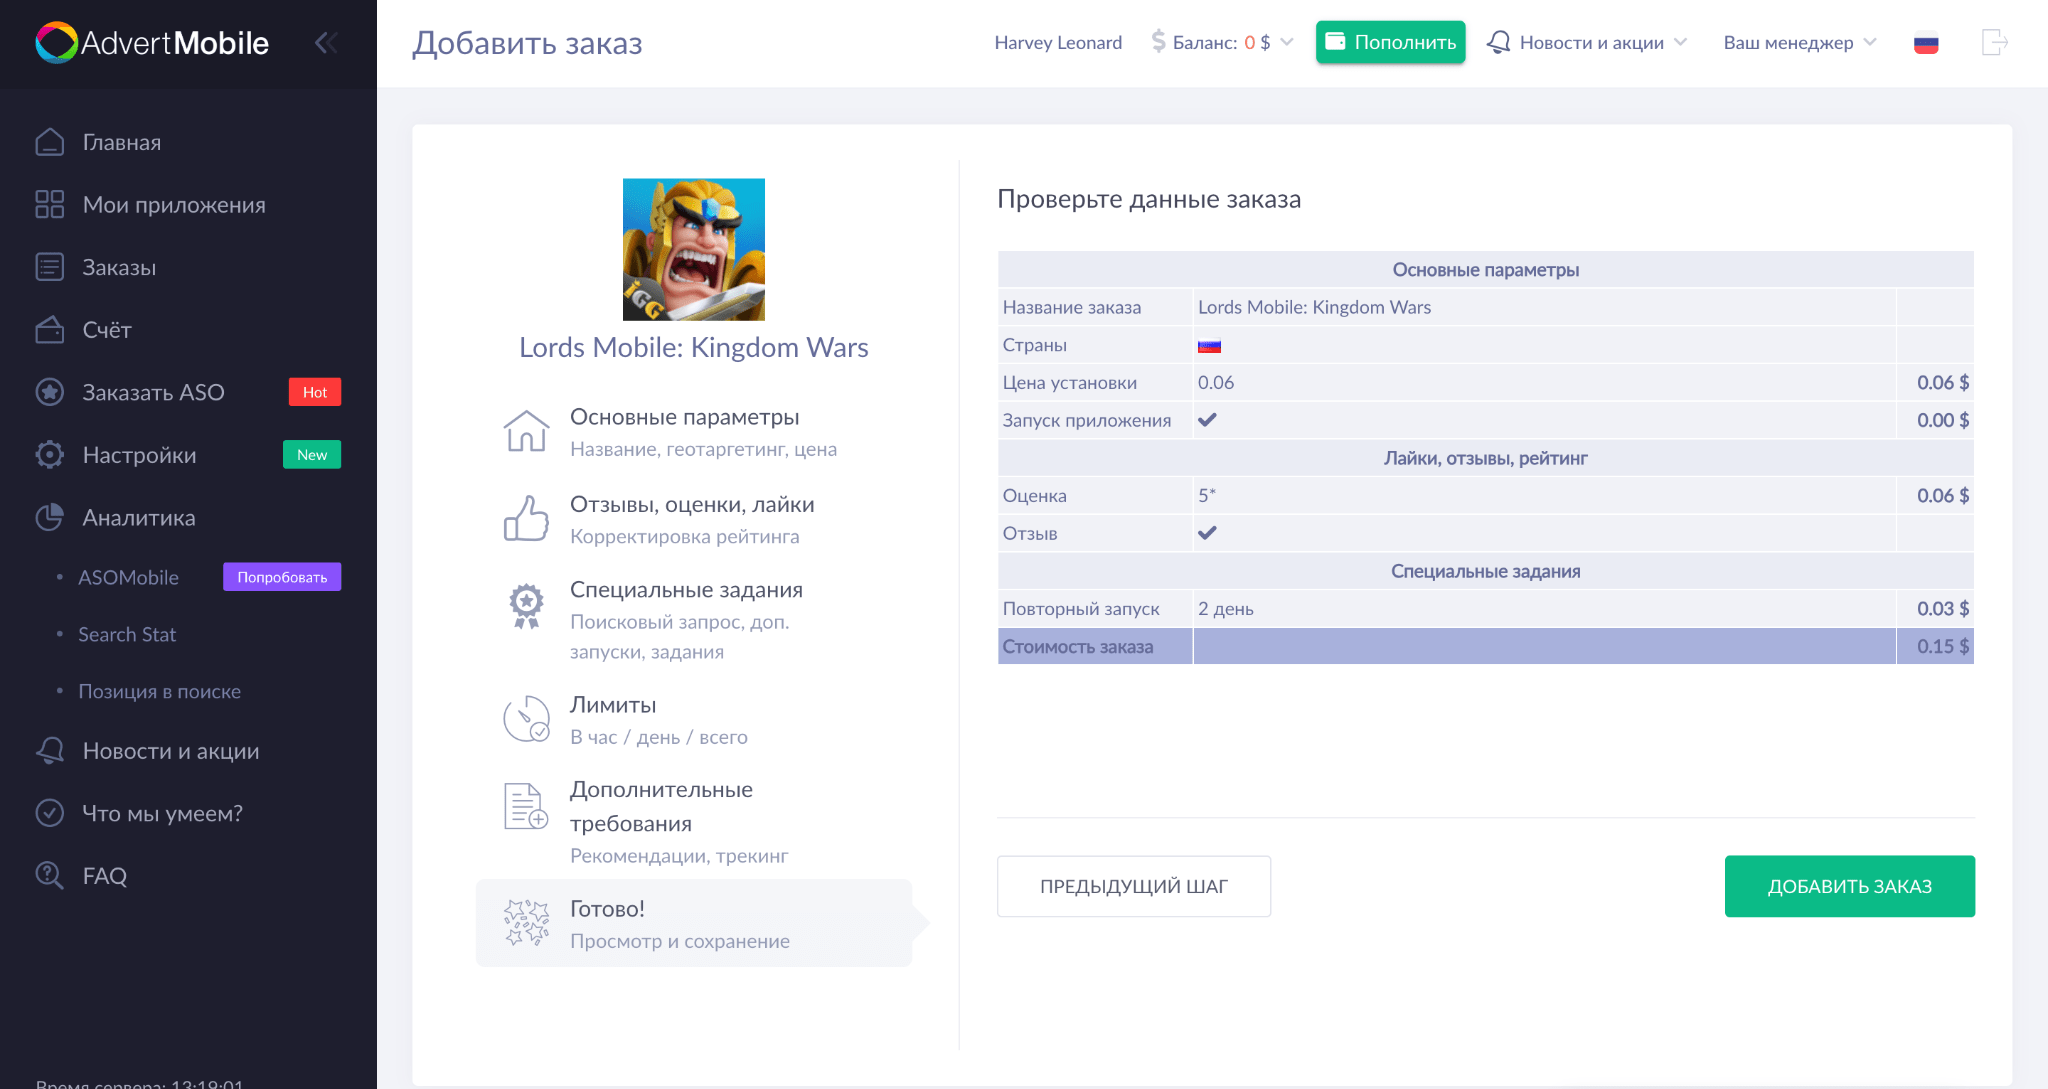This screenshot has width=2048, height=1089.
Task: Select the Мои приложения grid icon
Action: click(50, 204)
